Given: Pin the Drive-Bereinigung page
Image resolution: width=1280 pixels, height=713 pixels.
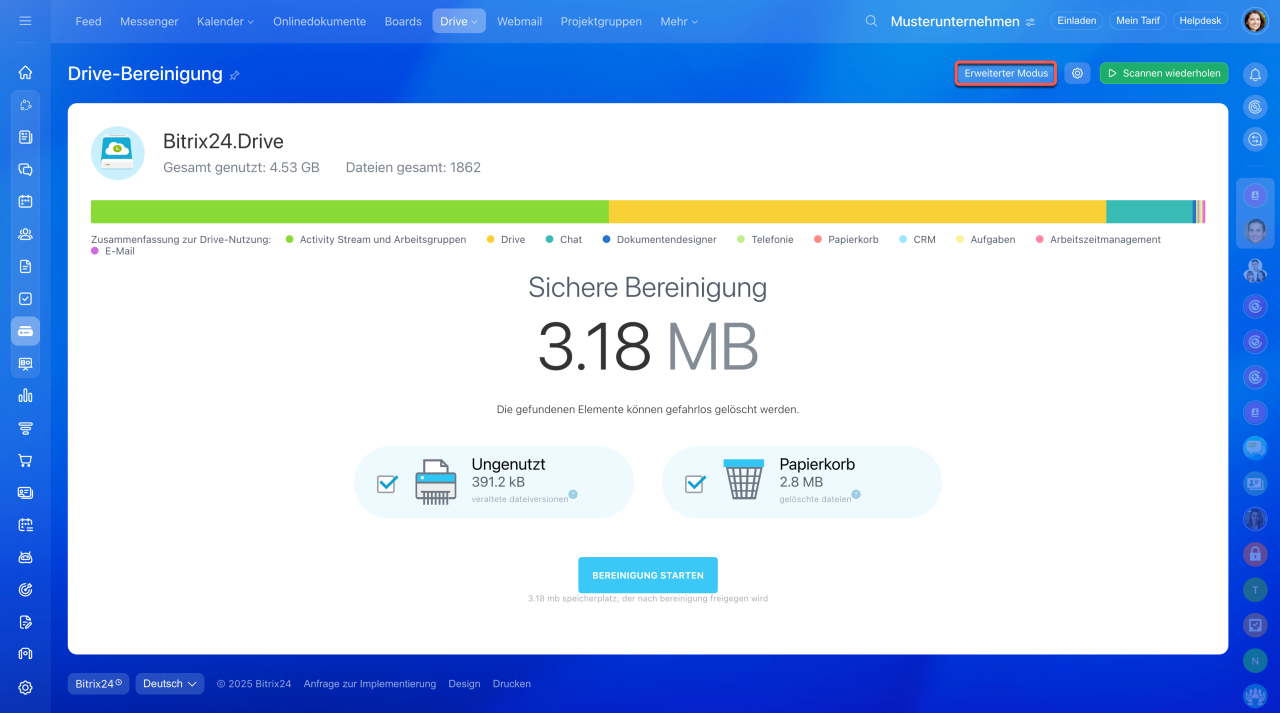Looking at the screenshot, I should 234,75.
